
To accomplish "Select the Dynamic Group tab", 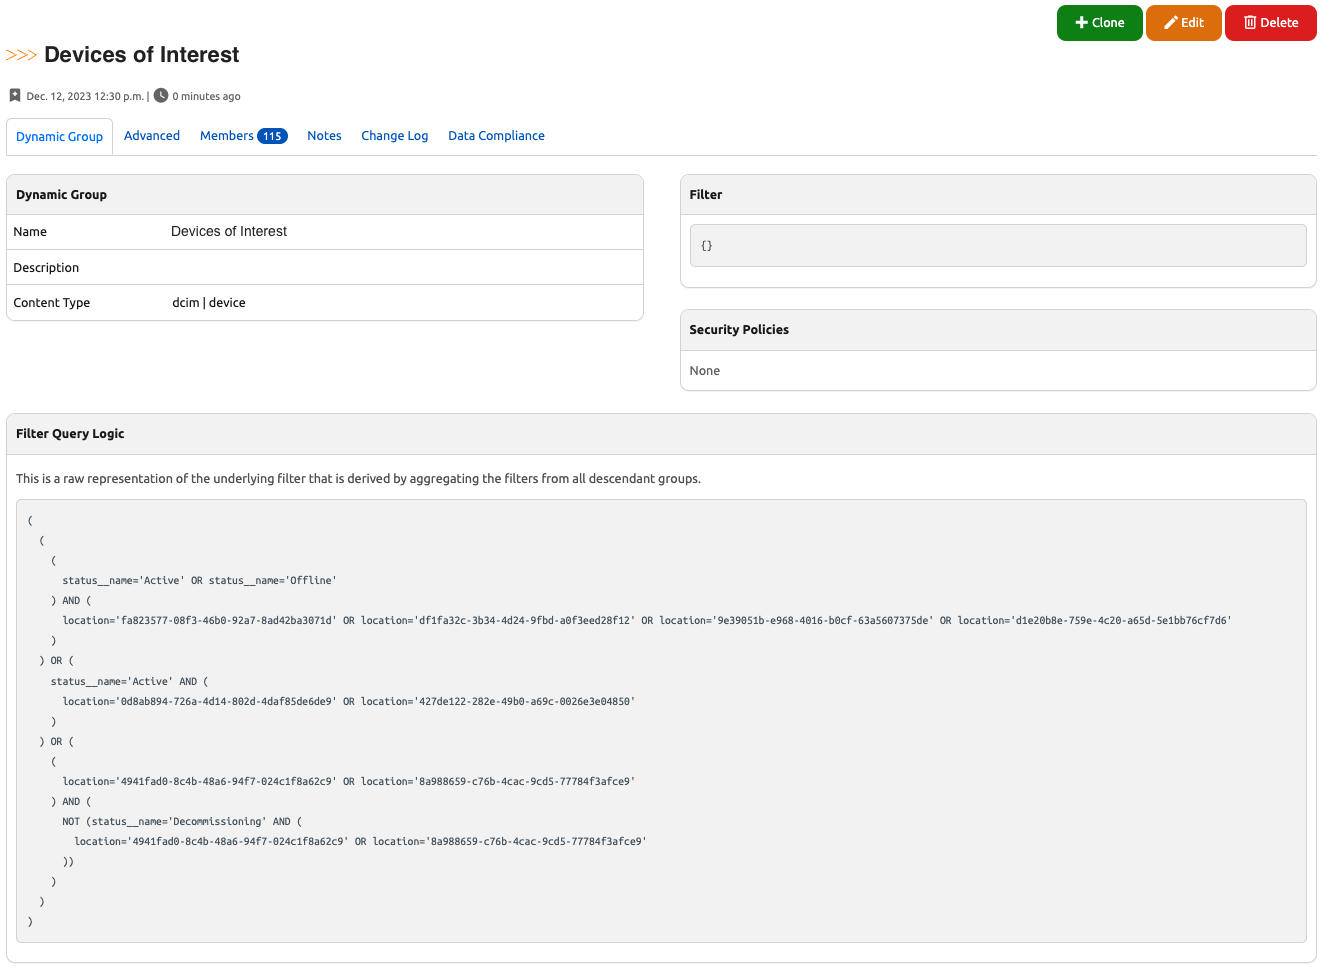I will 59,137.
